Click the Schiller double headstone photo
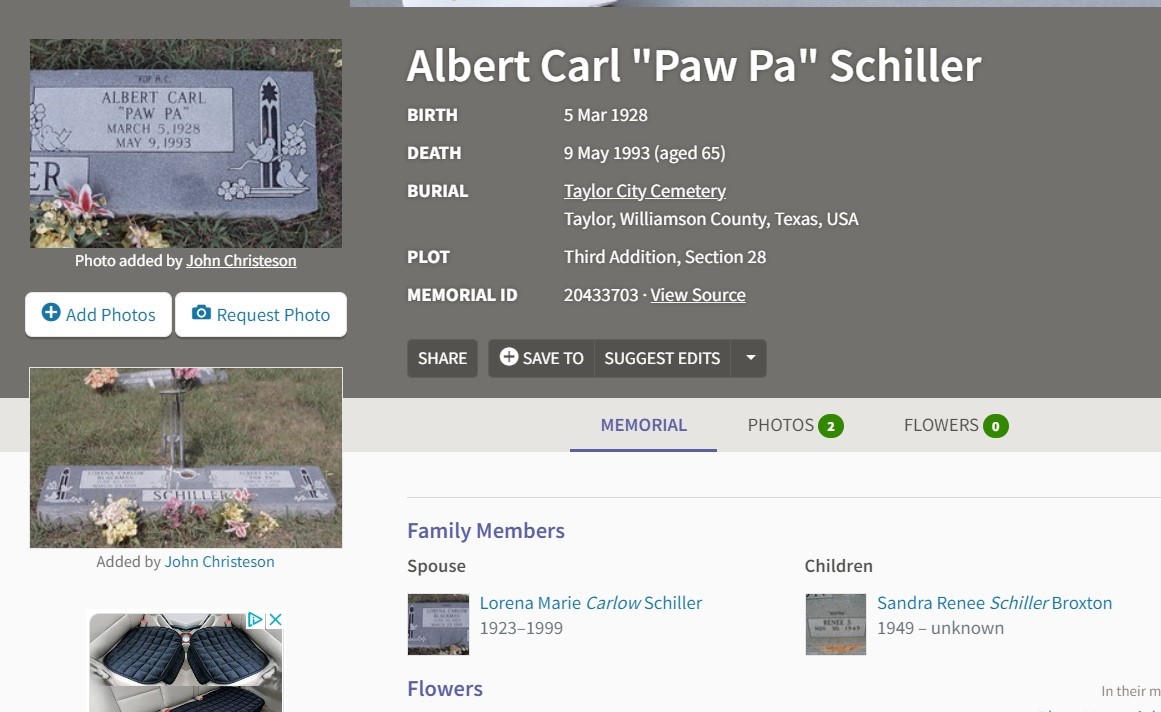1161x712 pixels. click(x=186, y=457)
